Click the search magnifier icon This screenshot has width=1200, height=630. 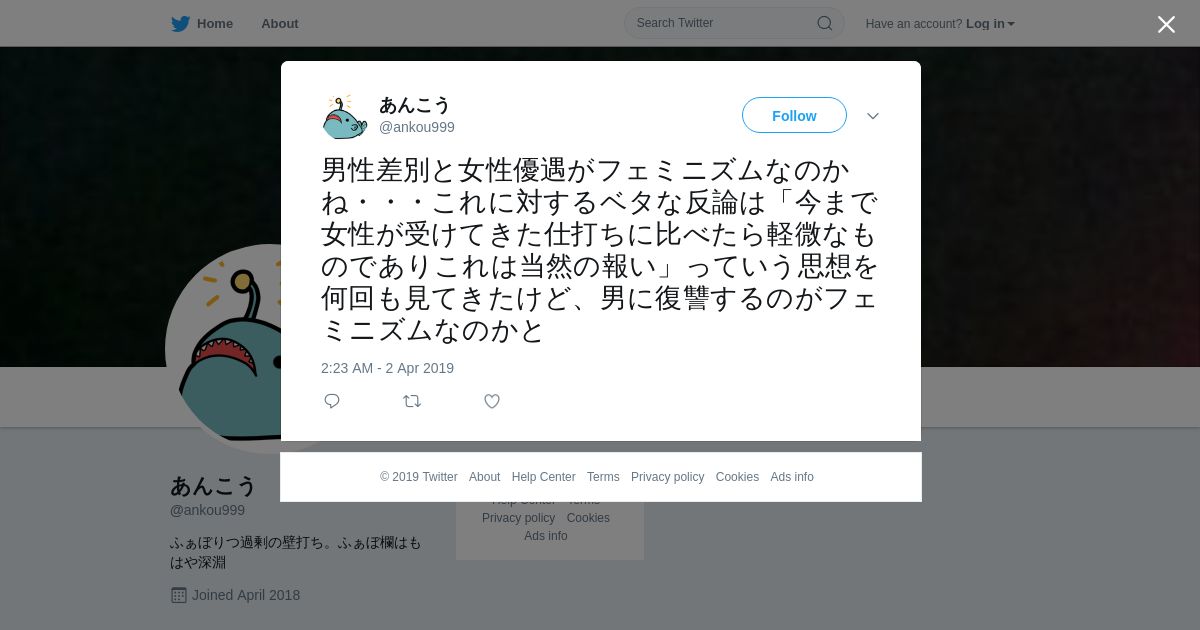(825, 23)
